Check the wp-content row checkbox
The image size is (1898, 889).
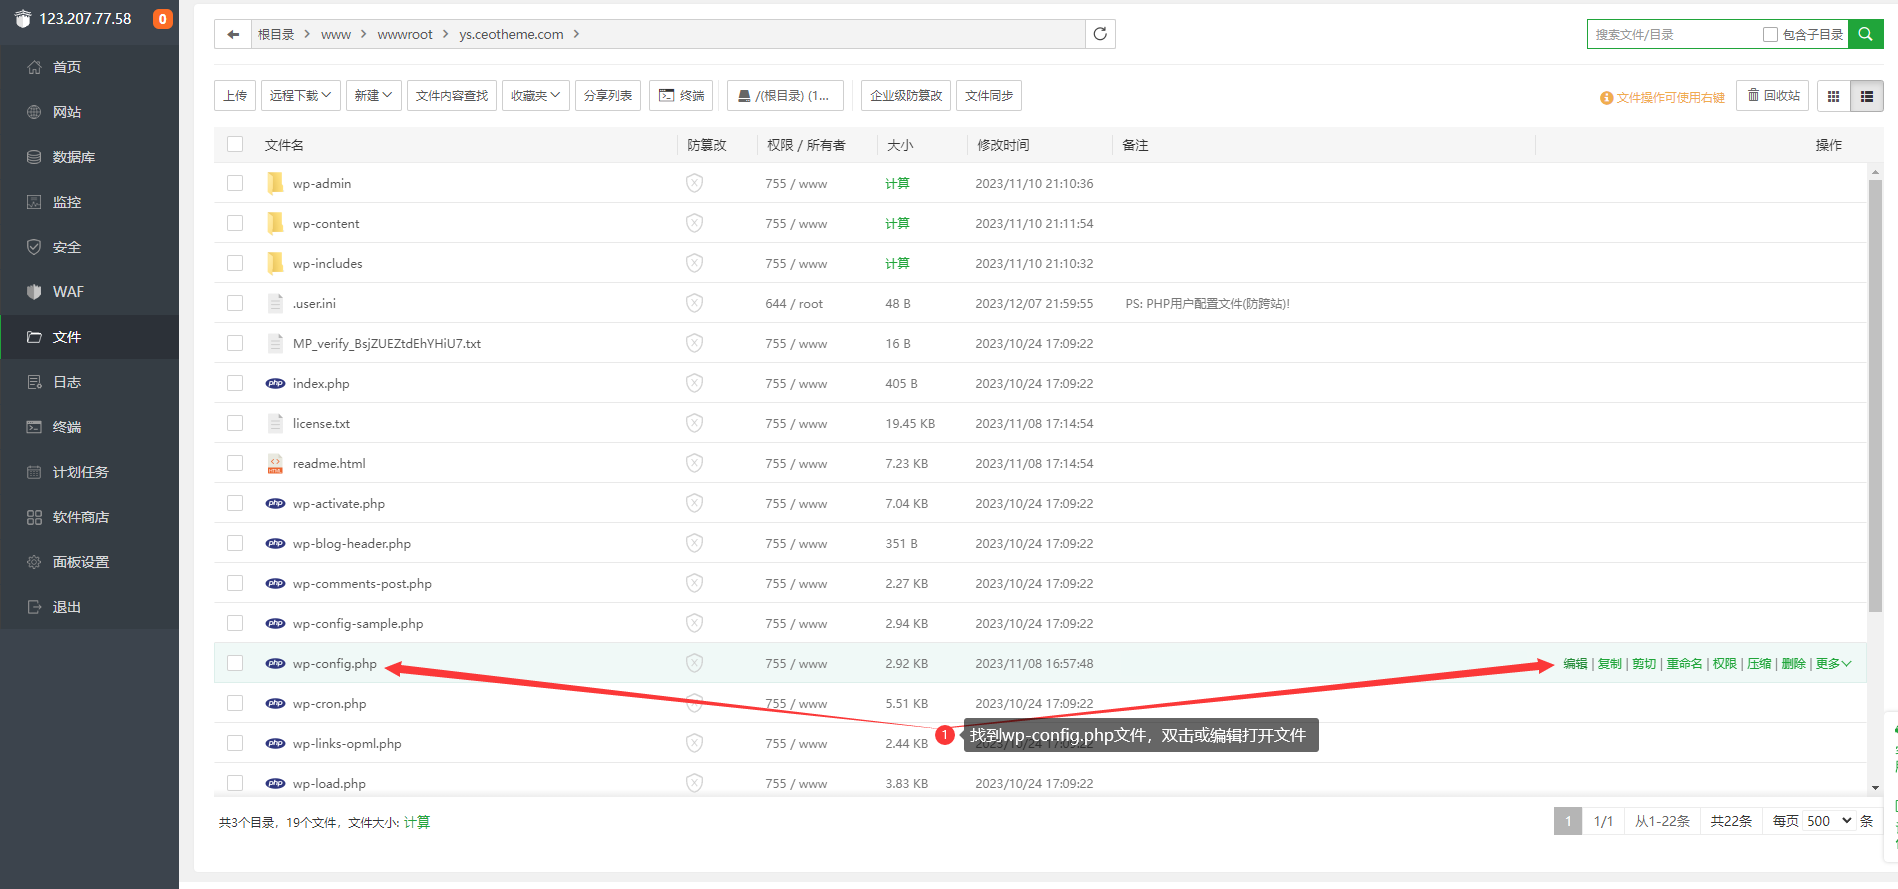(x=235, y=223)
